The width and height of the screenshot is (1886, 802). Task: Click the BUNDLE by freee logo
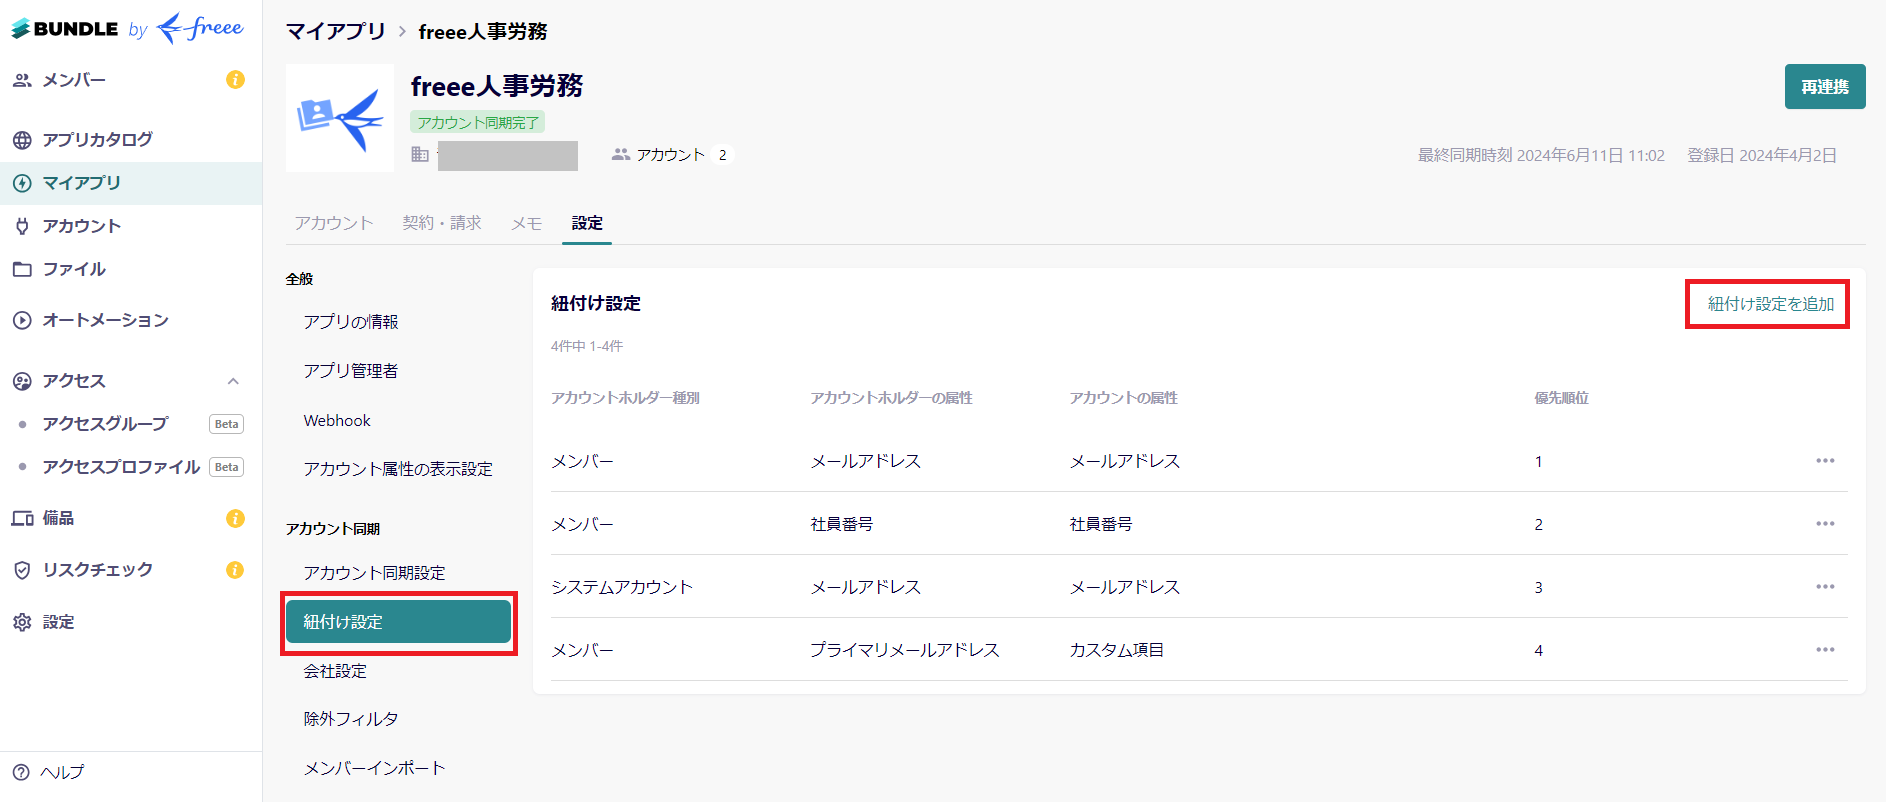point(127,28)
